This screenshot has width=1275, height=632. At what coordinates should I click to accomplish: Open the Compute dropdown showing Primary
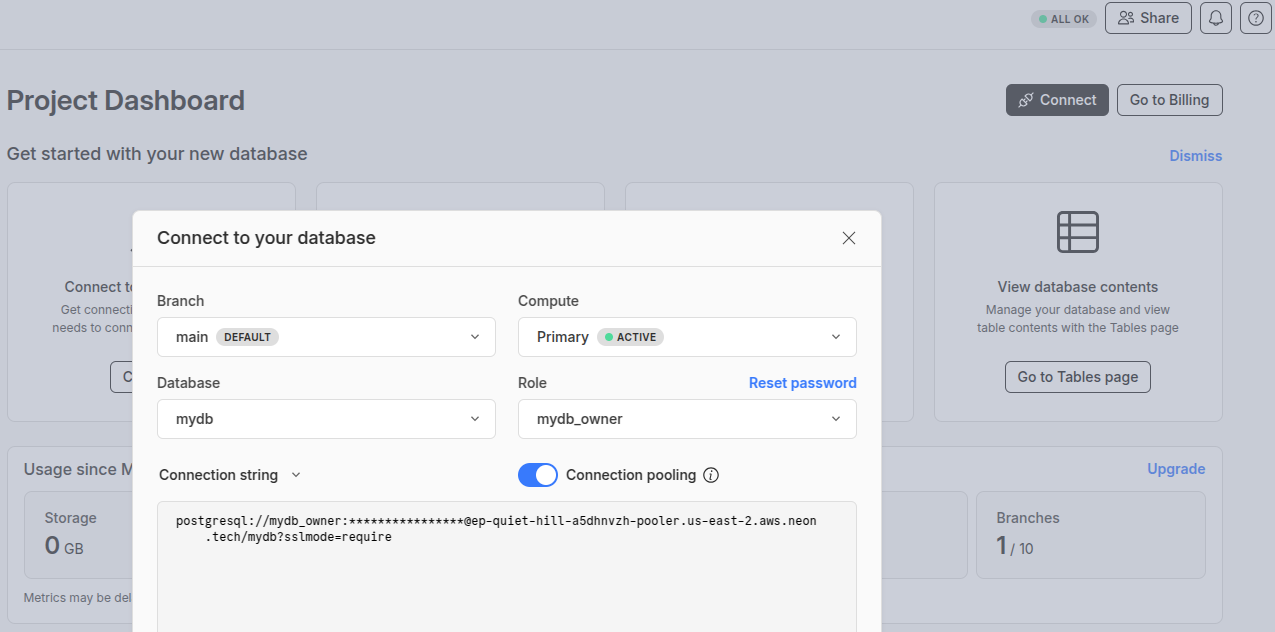687,337
